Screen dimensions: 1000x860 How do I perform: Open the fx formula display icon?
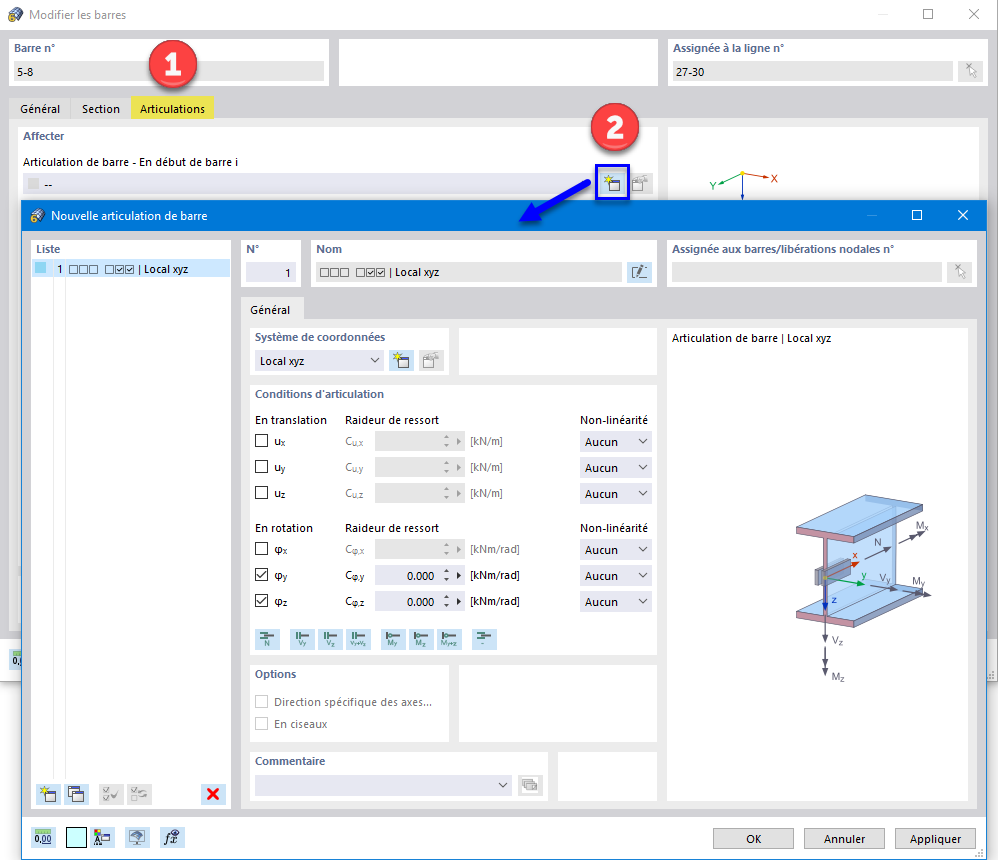click(172, 838)
